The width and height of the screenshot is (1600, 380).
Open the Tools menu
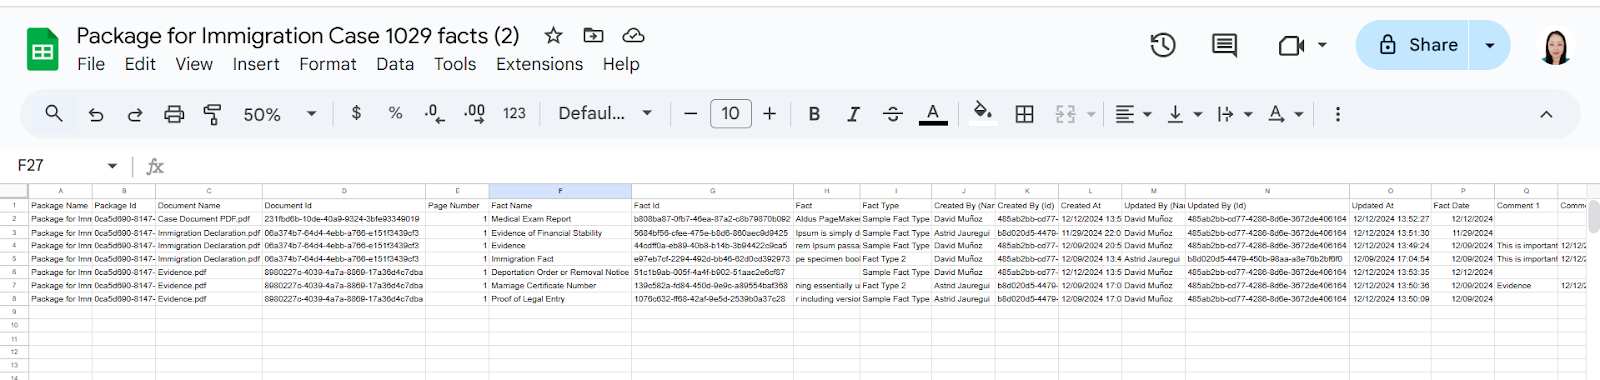coord(455,64)
